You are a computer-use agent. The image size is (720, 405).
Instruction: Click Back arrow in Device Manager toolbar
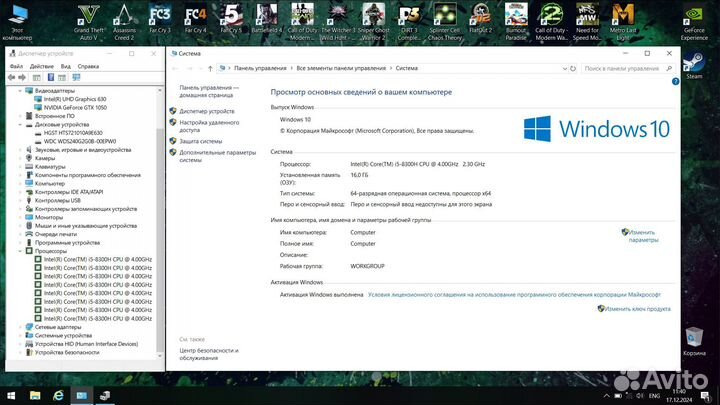point(11,78)
